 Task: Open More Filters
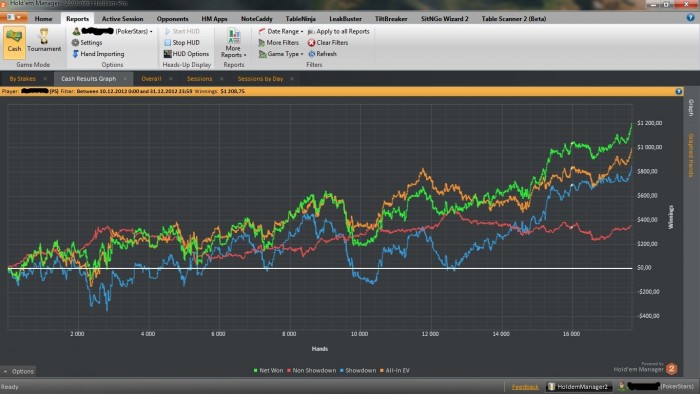point(279,42)
